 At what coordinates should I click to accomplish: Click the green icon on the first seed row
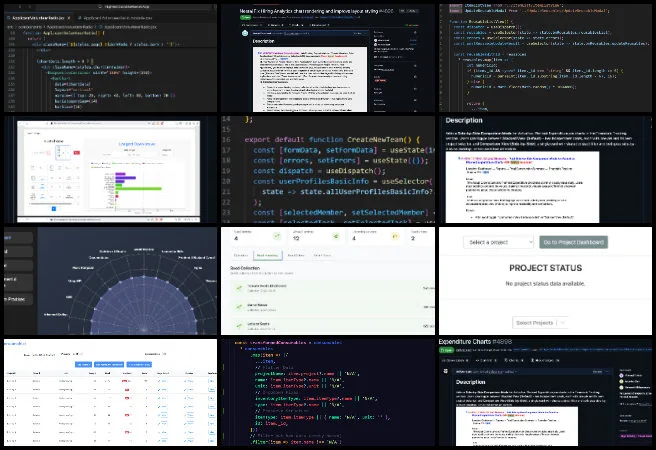(239, 288)
